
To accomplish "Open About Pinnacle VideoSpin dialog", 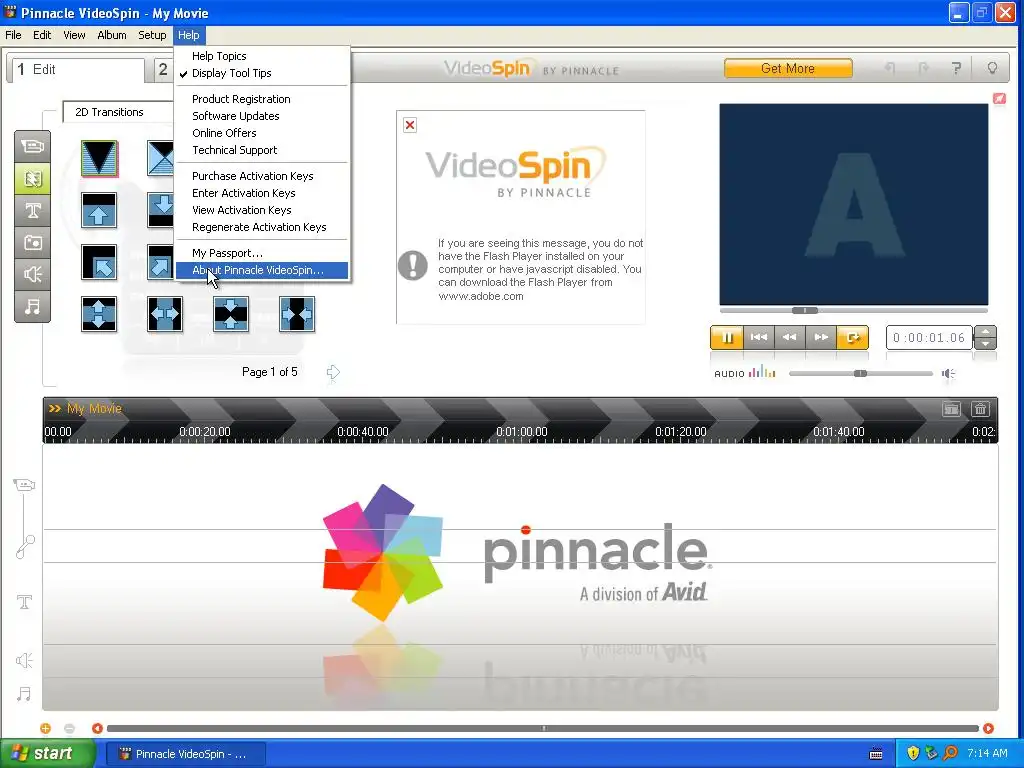I will tap(263, 270).
